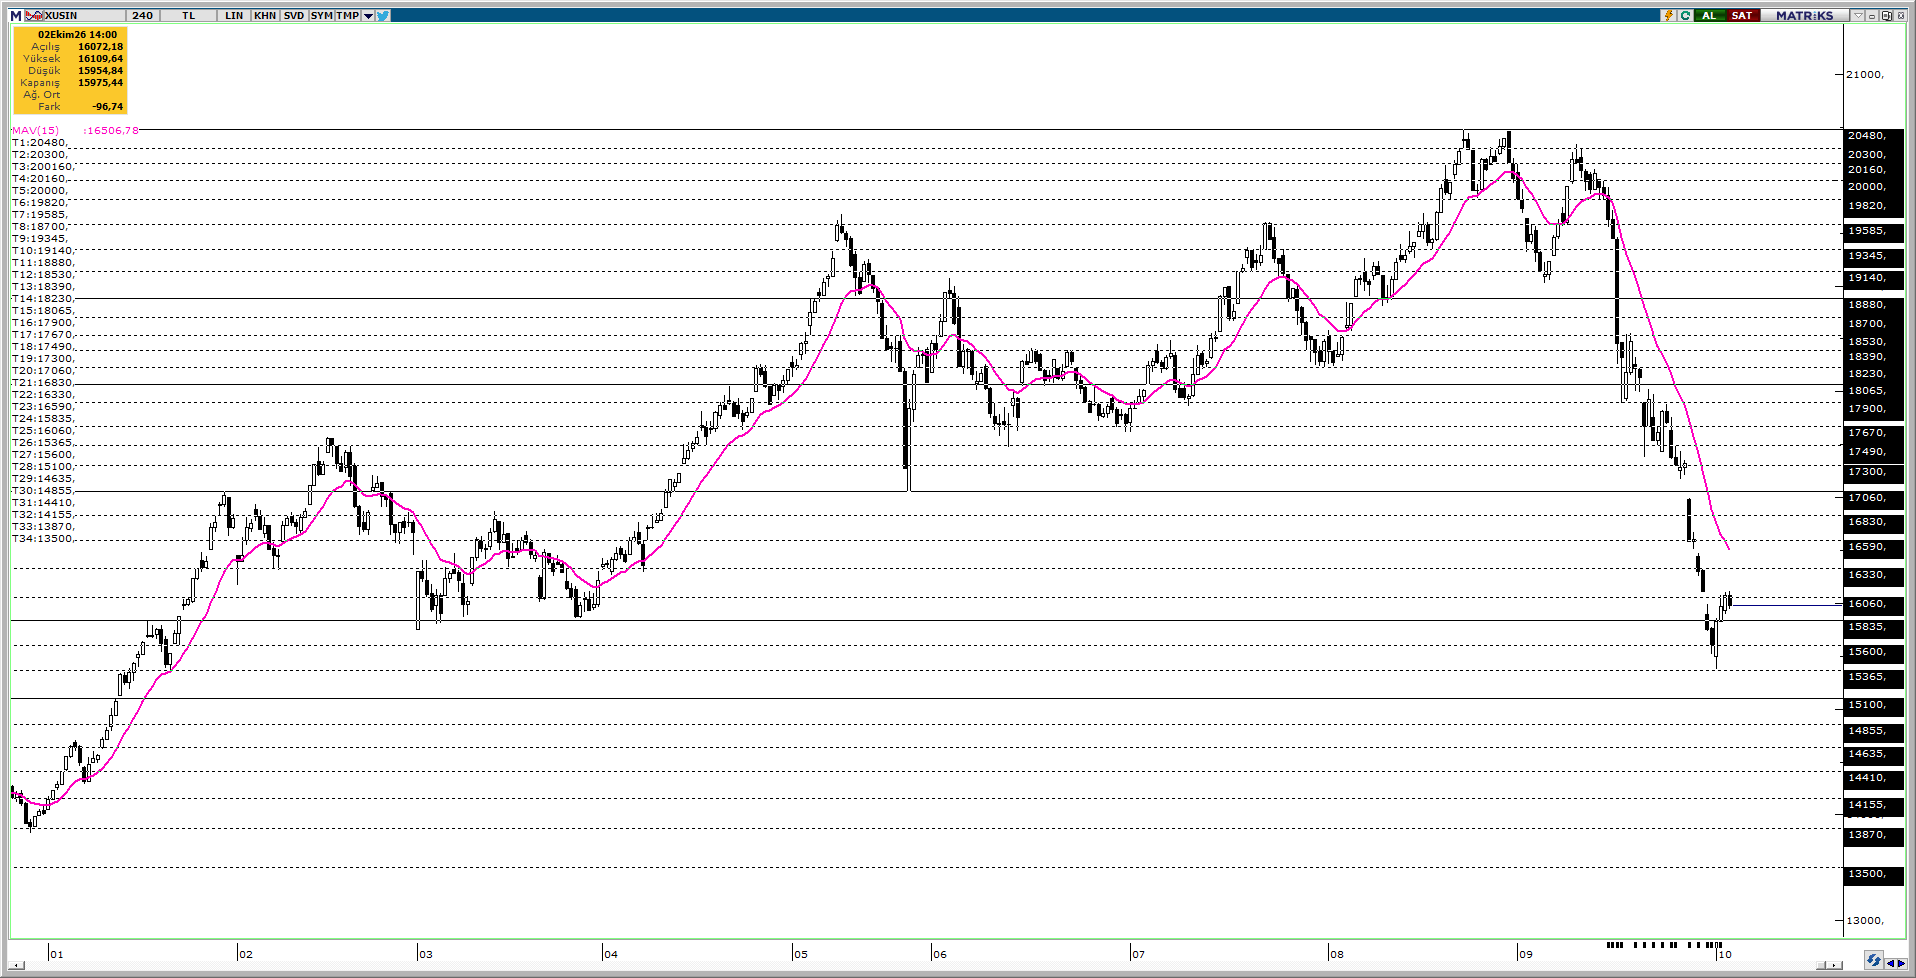Image resolution: width=1916 pixels, height=978 pixels.
Task: Click the green AL buy button
Action: click(x=1710, y=16)
